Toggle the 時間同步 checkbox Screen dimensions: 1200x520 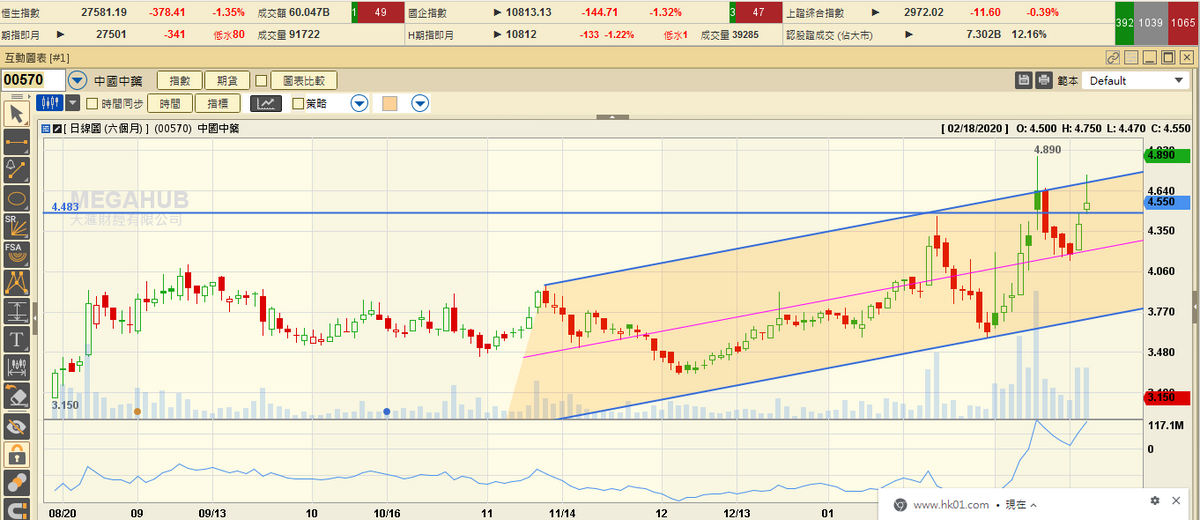click(x=92, y=103)
